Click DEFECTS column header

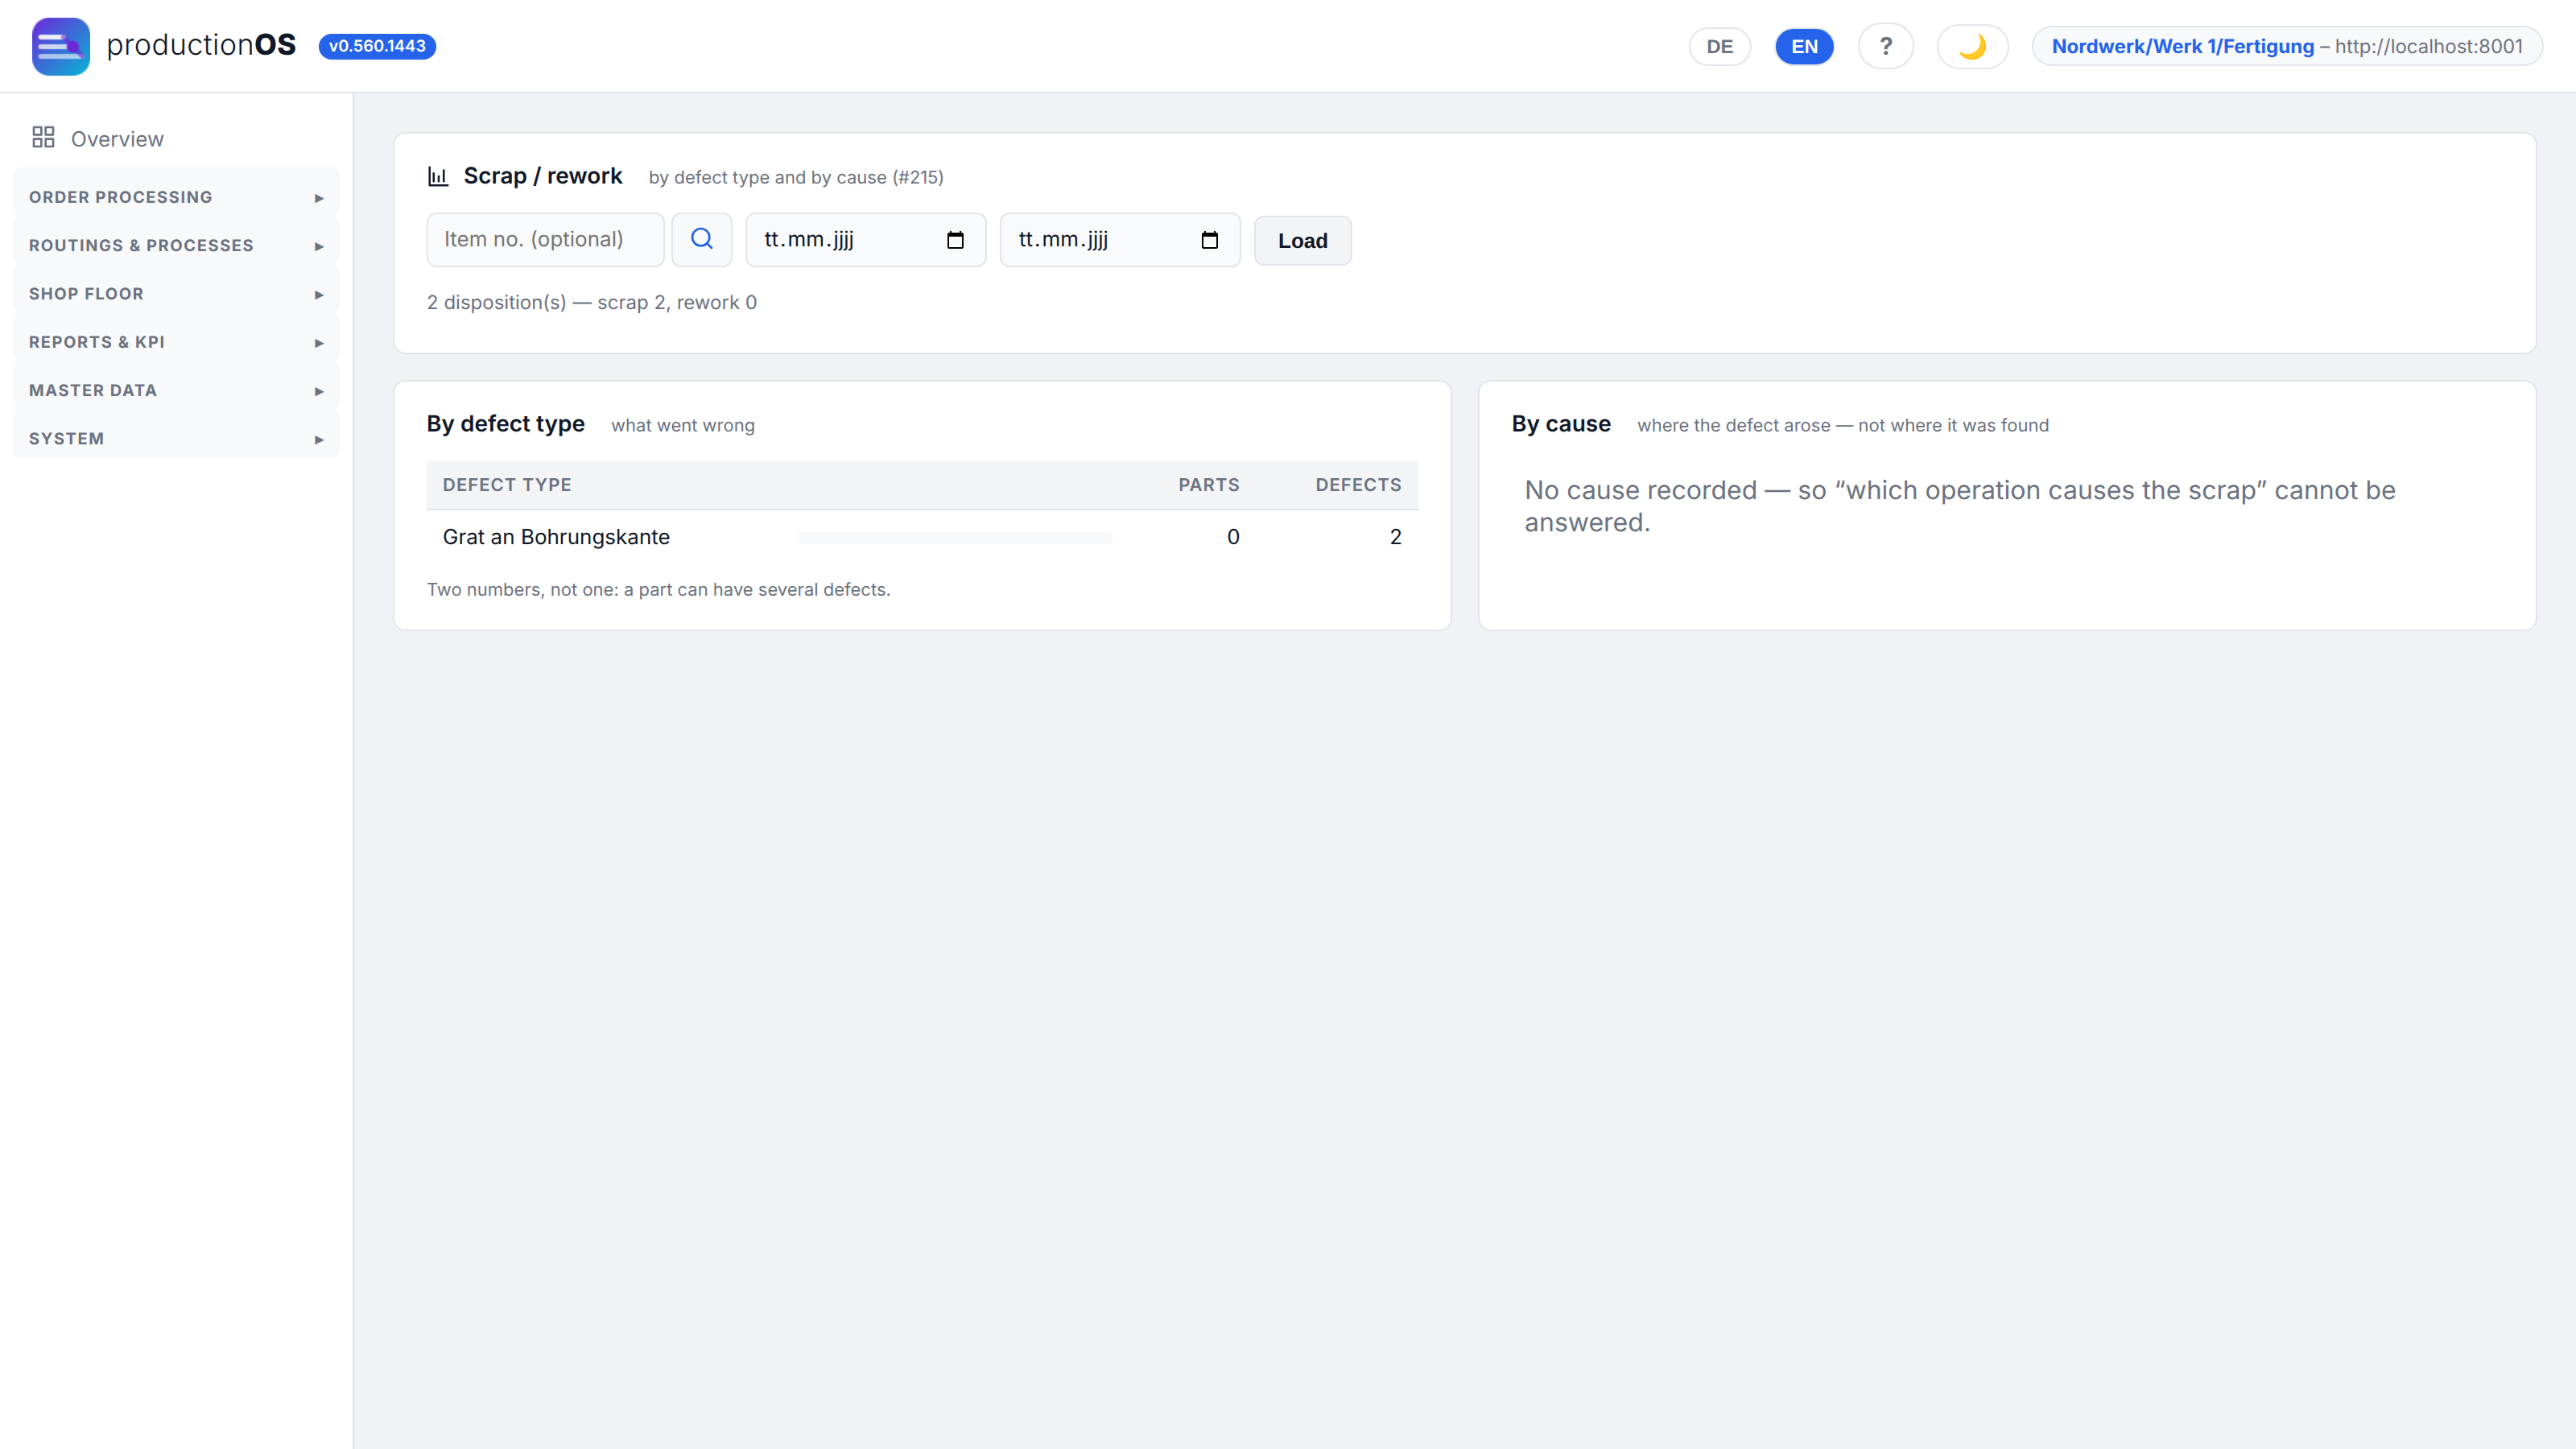(1358, 485)
